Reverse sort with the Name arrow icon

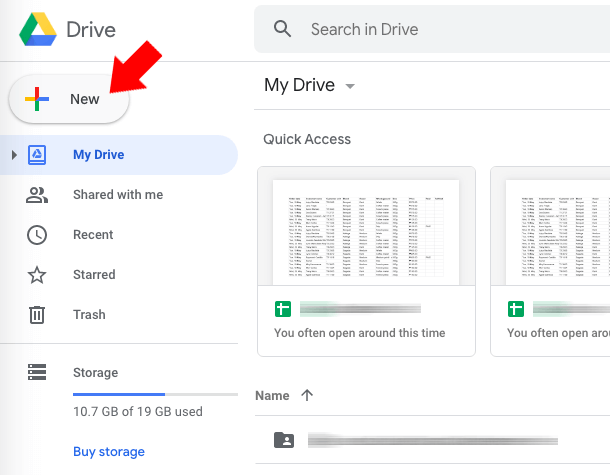coord(307,395)
